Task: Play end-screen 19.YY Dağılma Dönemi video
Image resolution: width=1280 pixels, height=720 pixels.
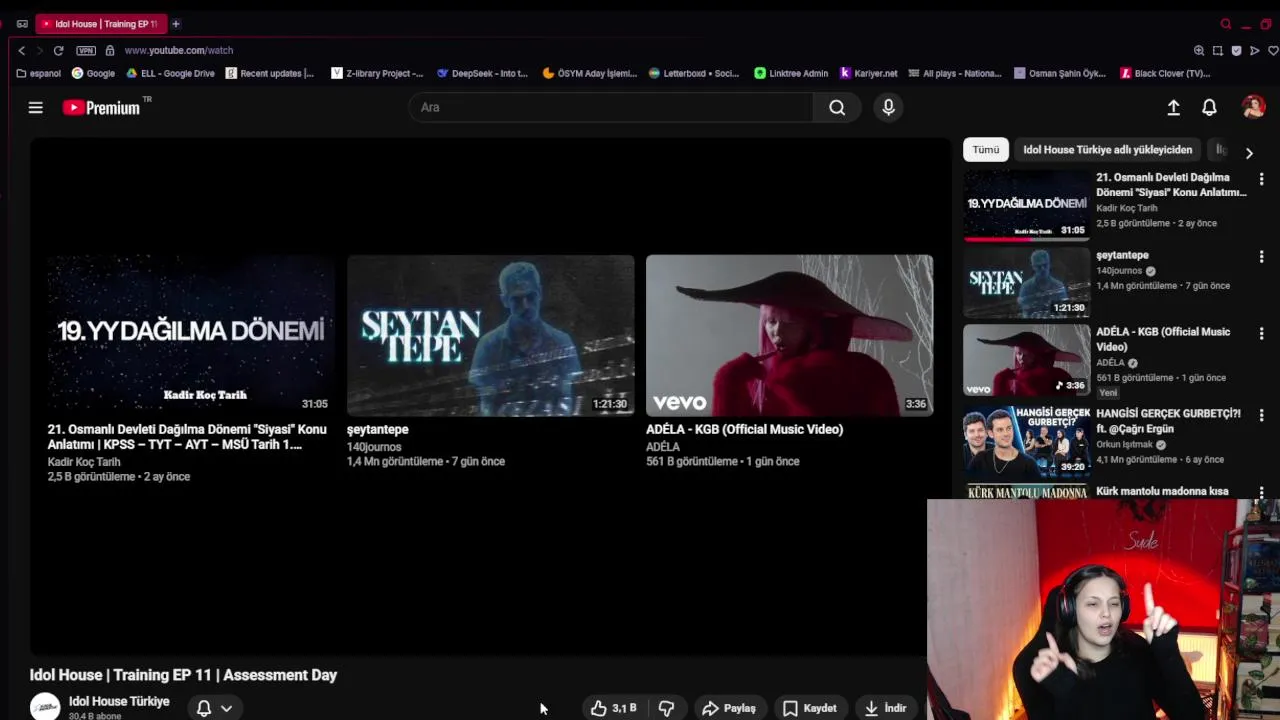Action: click(x=191, y=335)
